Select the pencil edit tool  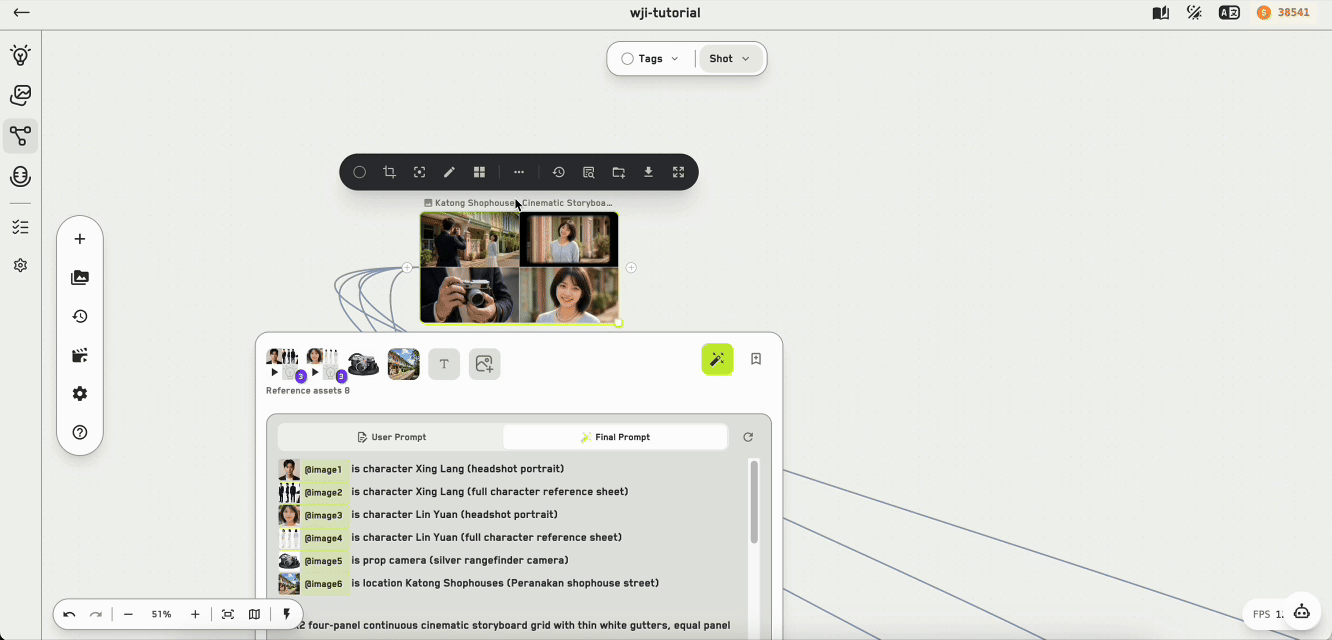tap(449, 172)
